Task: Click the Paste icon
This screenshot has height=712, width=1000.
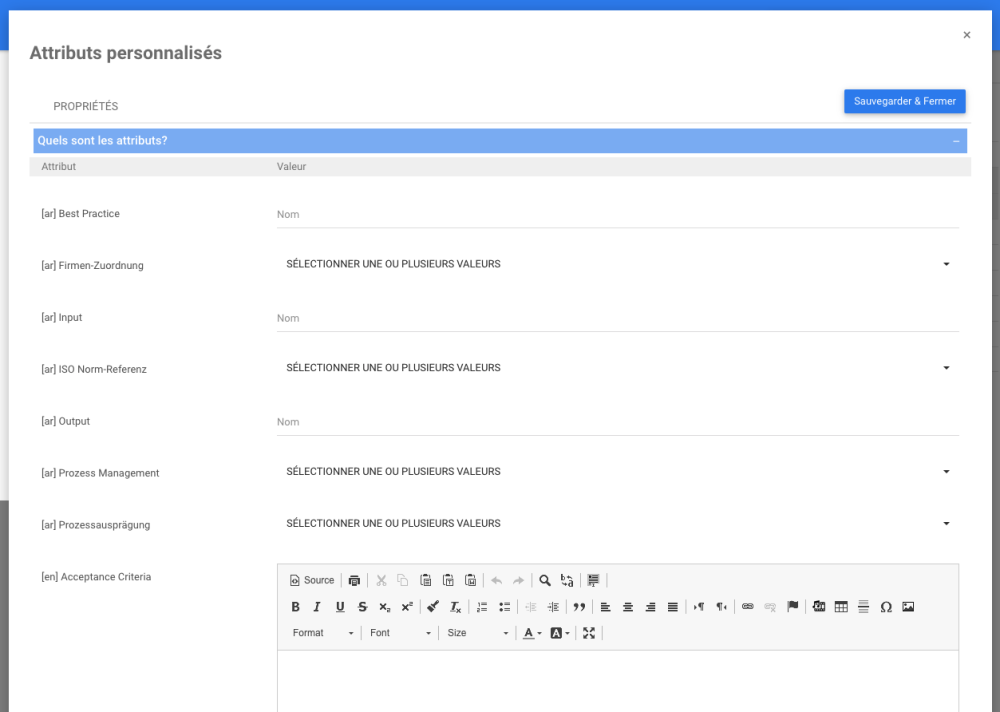Action: point(425,580)
